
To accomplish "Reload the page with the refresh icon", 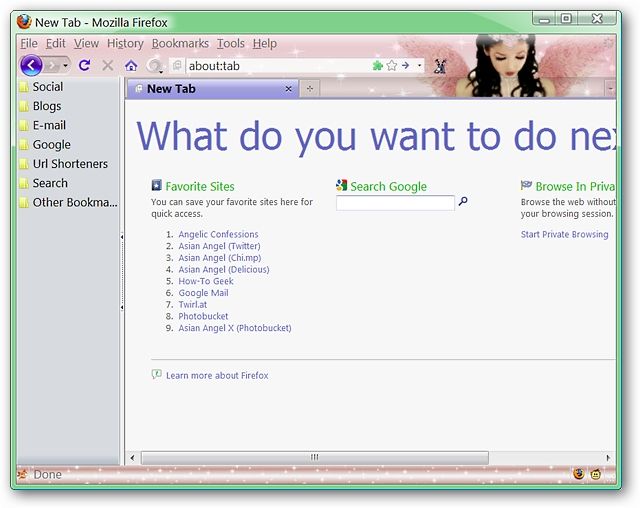I will point(84,65).
